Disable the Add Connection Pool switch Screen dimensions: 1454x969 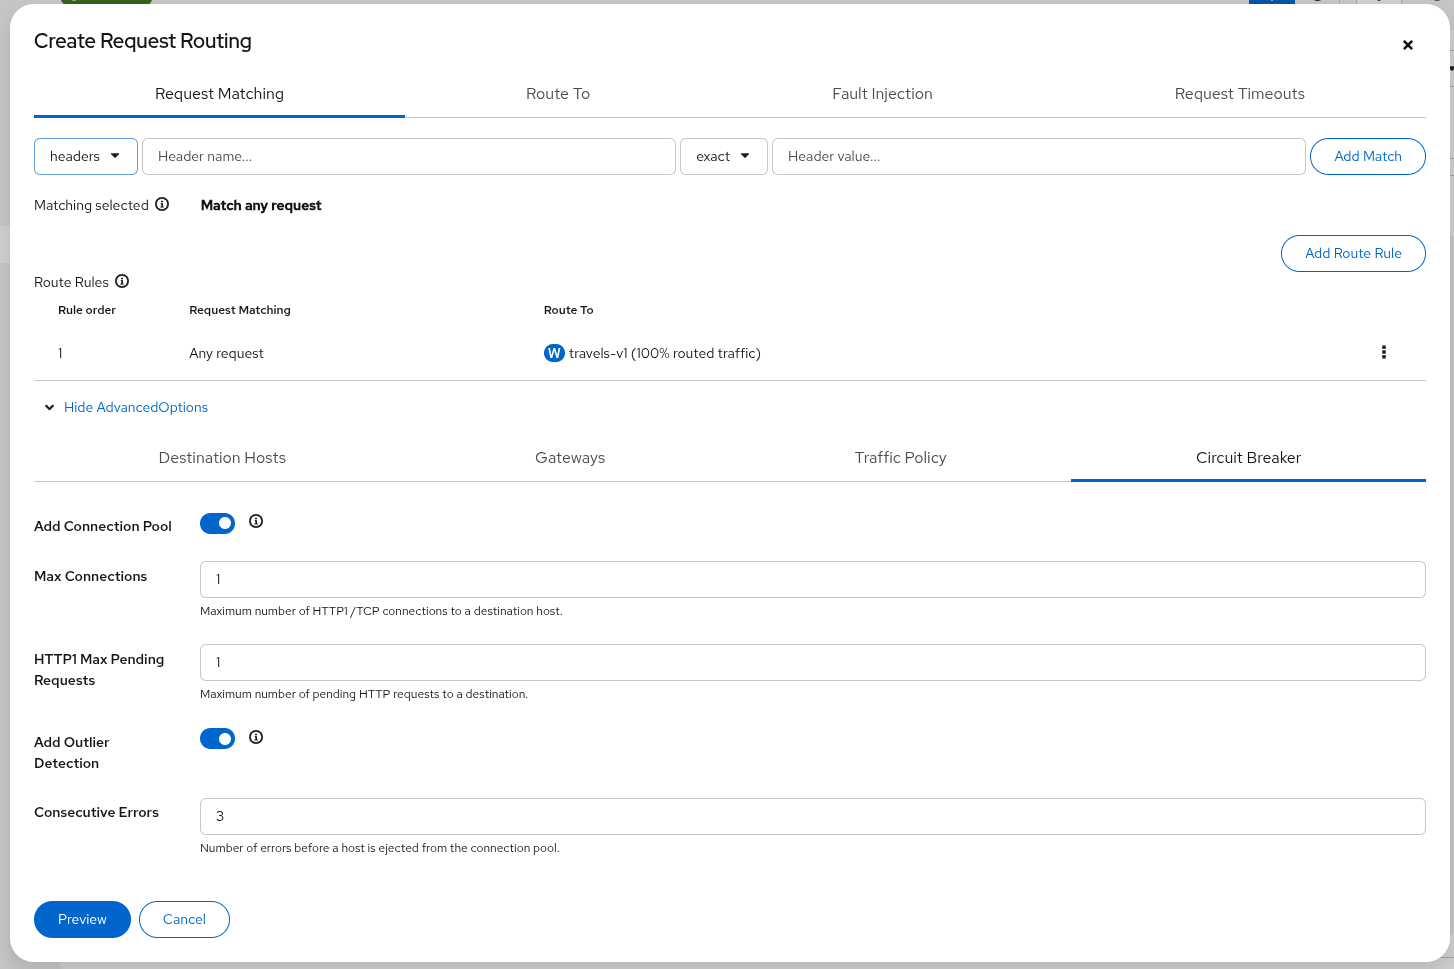[217, 523]
